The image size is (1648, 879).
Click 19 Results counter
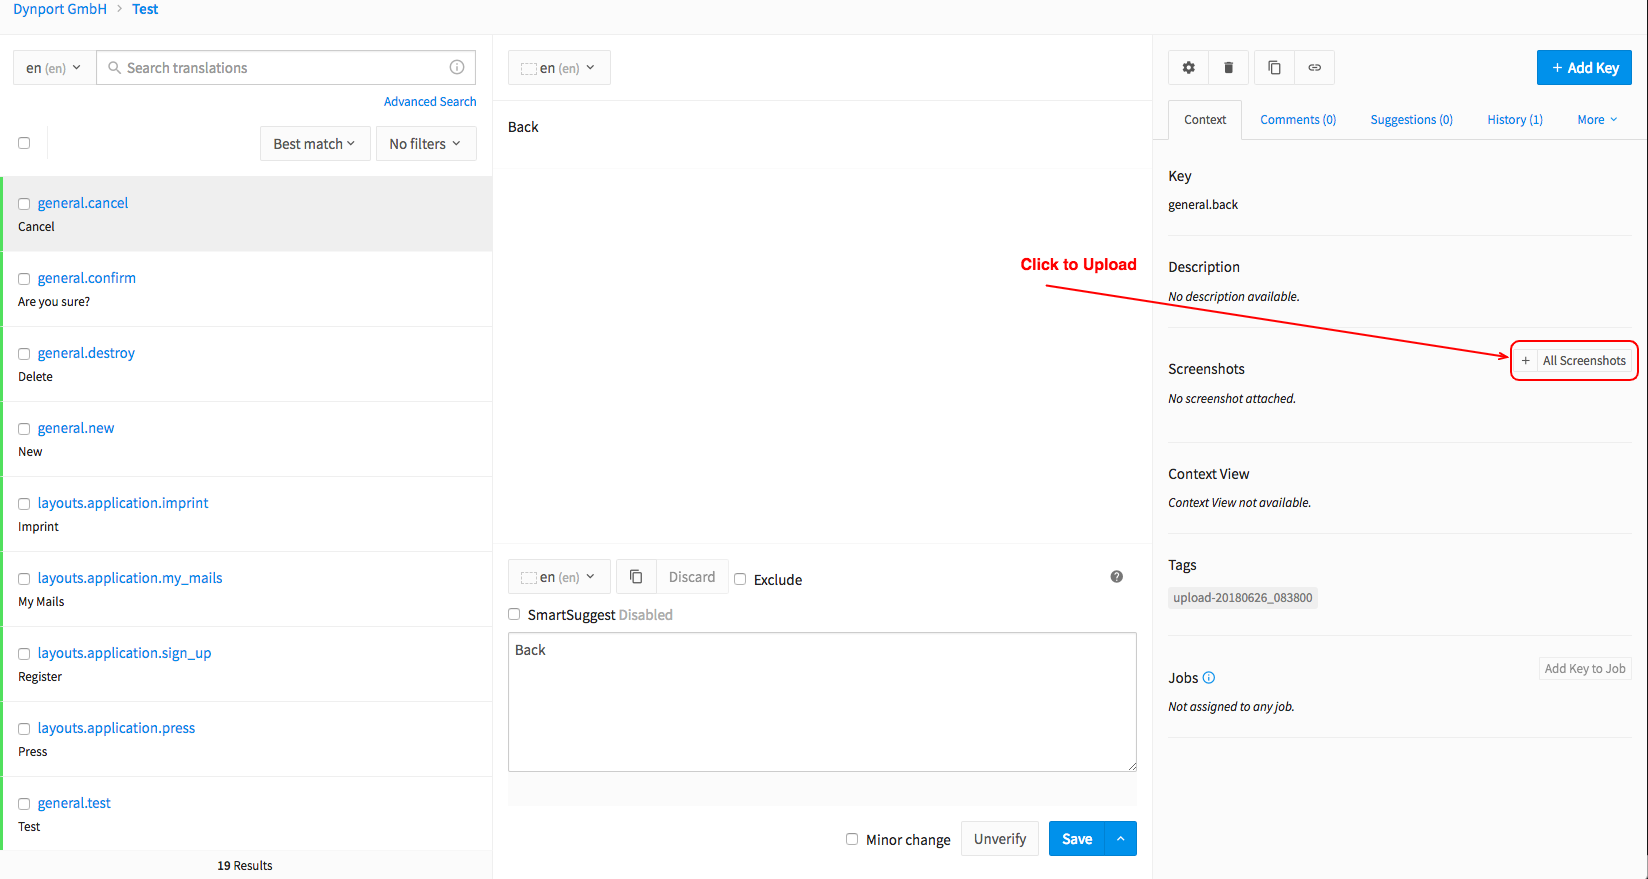[245, 866]
